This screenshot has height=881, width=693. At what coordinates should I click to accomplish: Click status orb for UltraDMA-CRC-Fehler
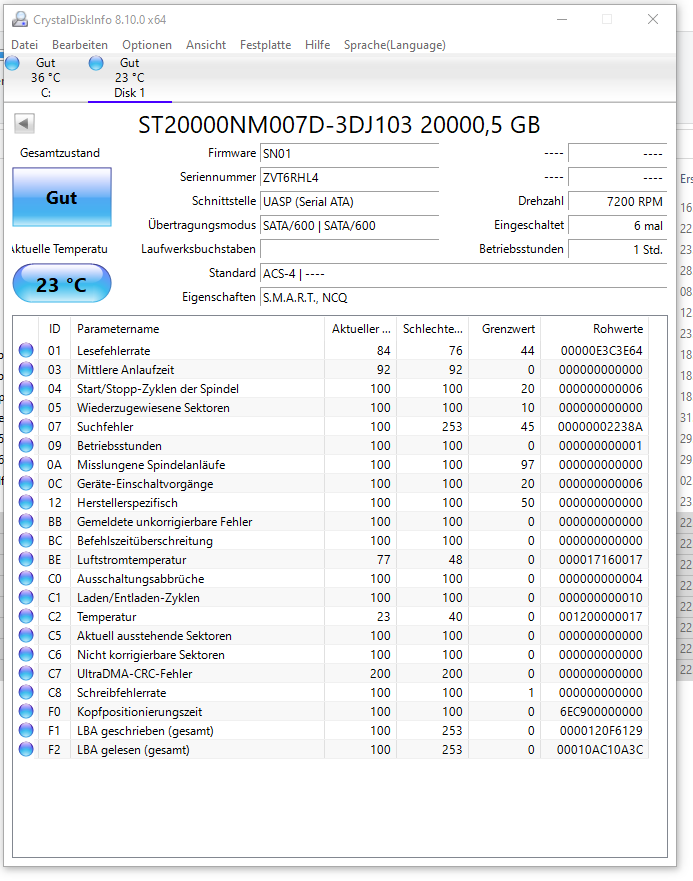[26, 673]
